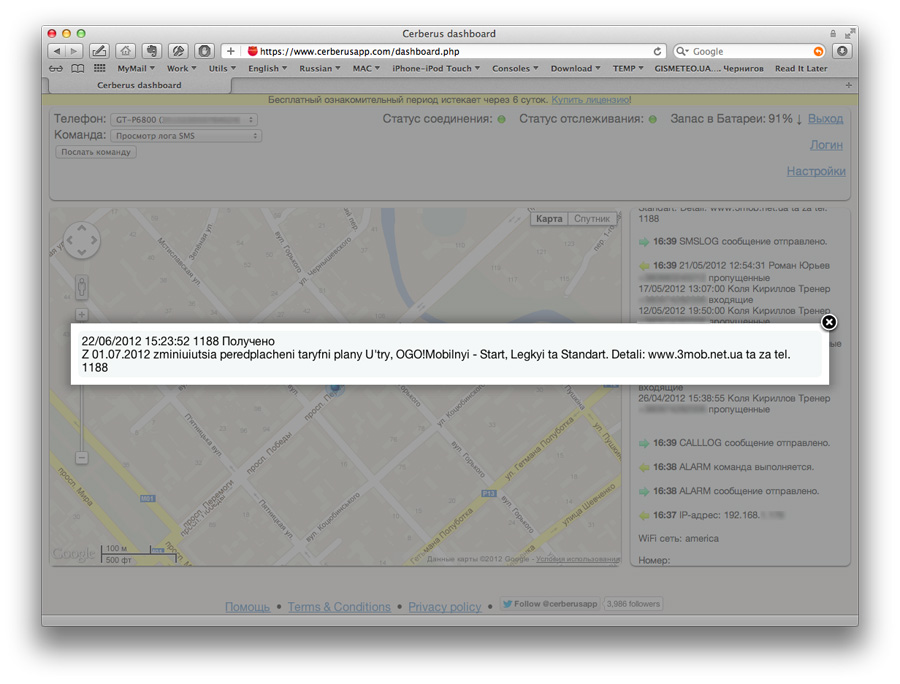Open the Reading List glasses icon

click(56, 69)
